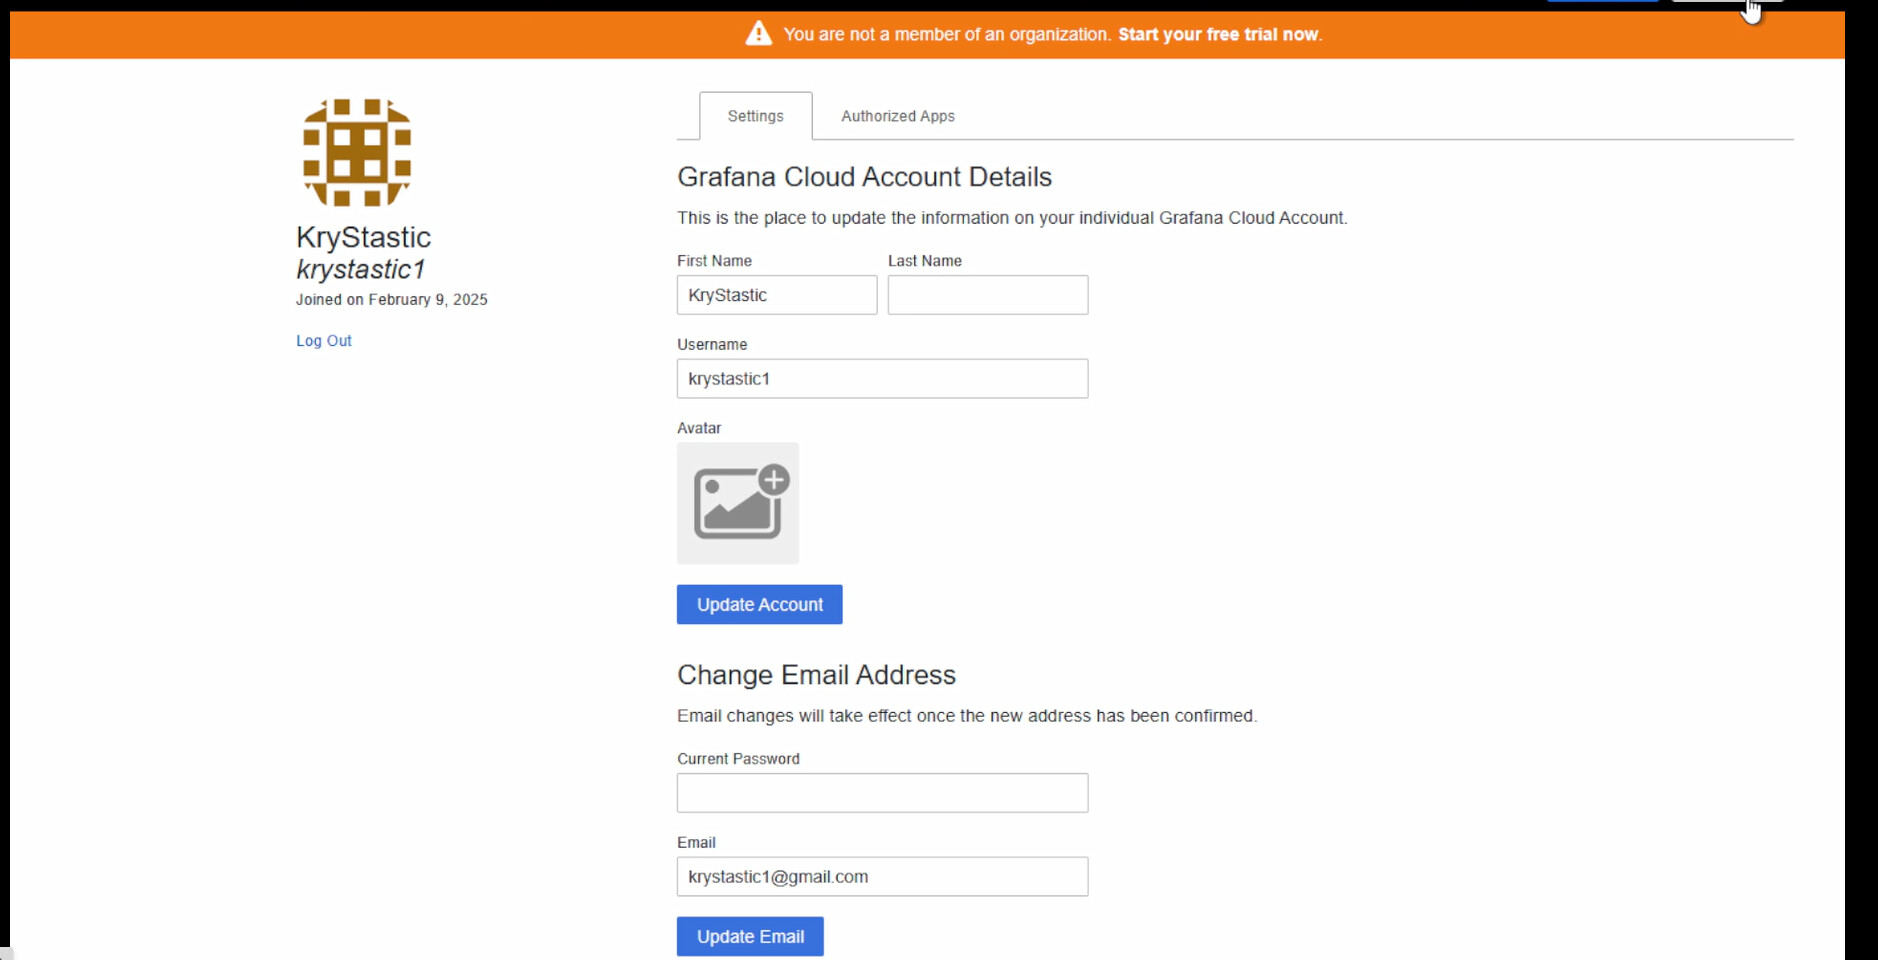
Task: Log out of the account
Action: coord(324,341)
